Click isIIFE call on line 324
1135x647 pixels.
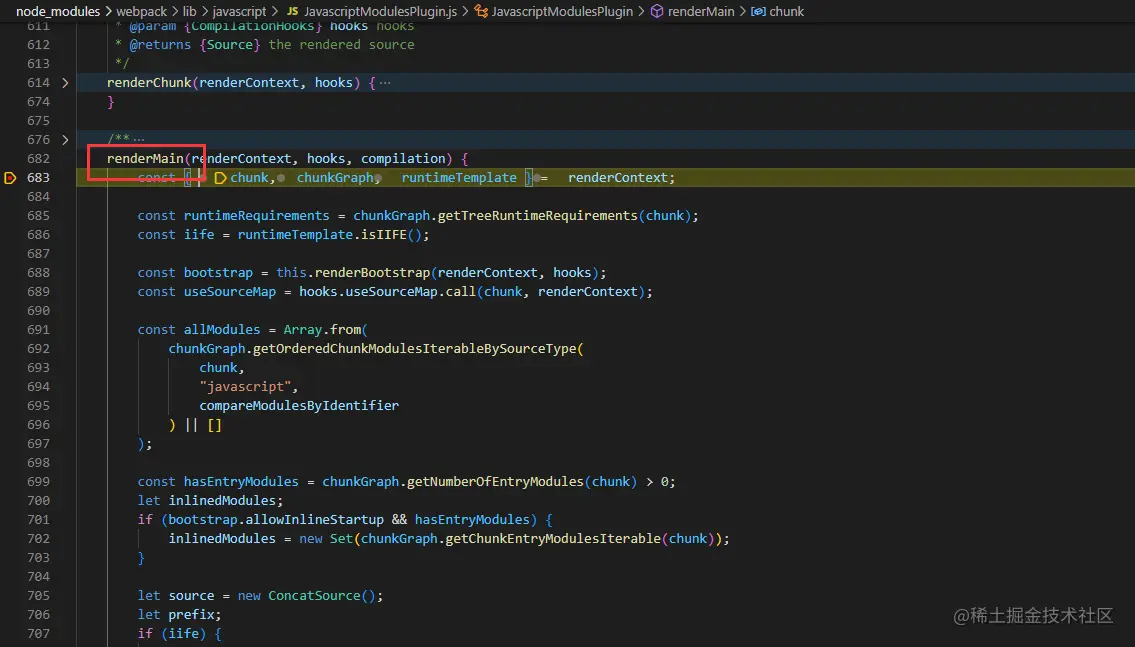tap(384, 234)
